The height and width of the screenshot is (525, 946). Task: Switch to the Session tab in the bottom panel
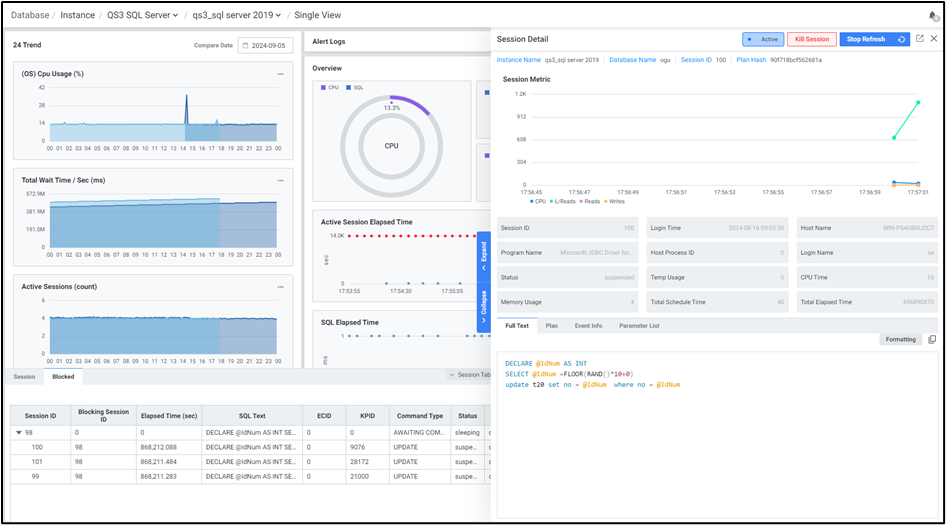tap(24, 377)
